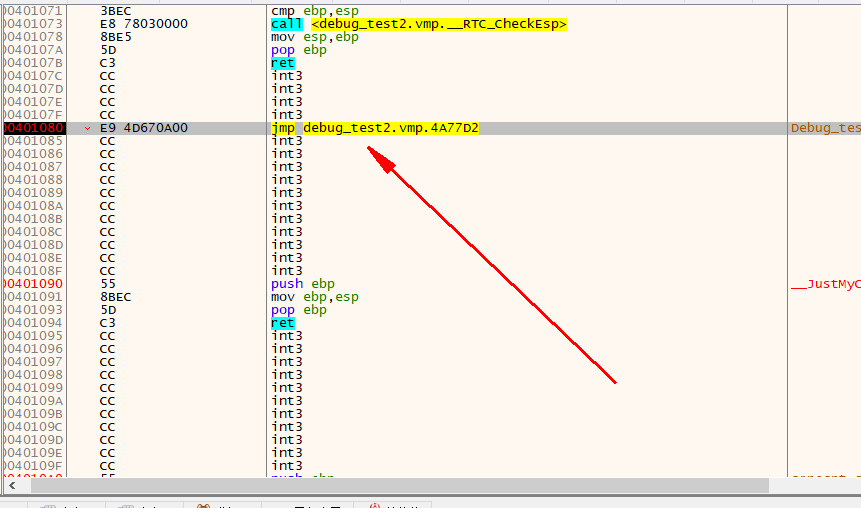Image resolution: width=861 pixels, height=508 pixels.
Task: Select the jmp debug_test2.vmp.4A77D2 instruction
Action: [375, 128]
